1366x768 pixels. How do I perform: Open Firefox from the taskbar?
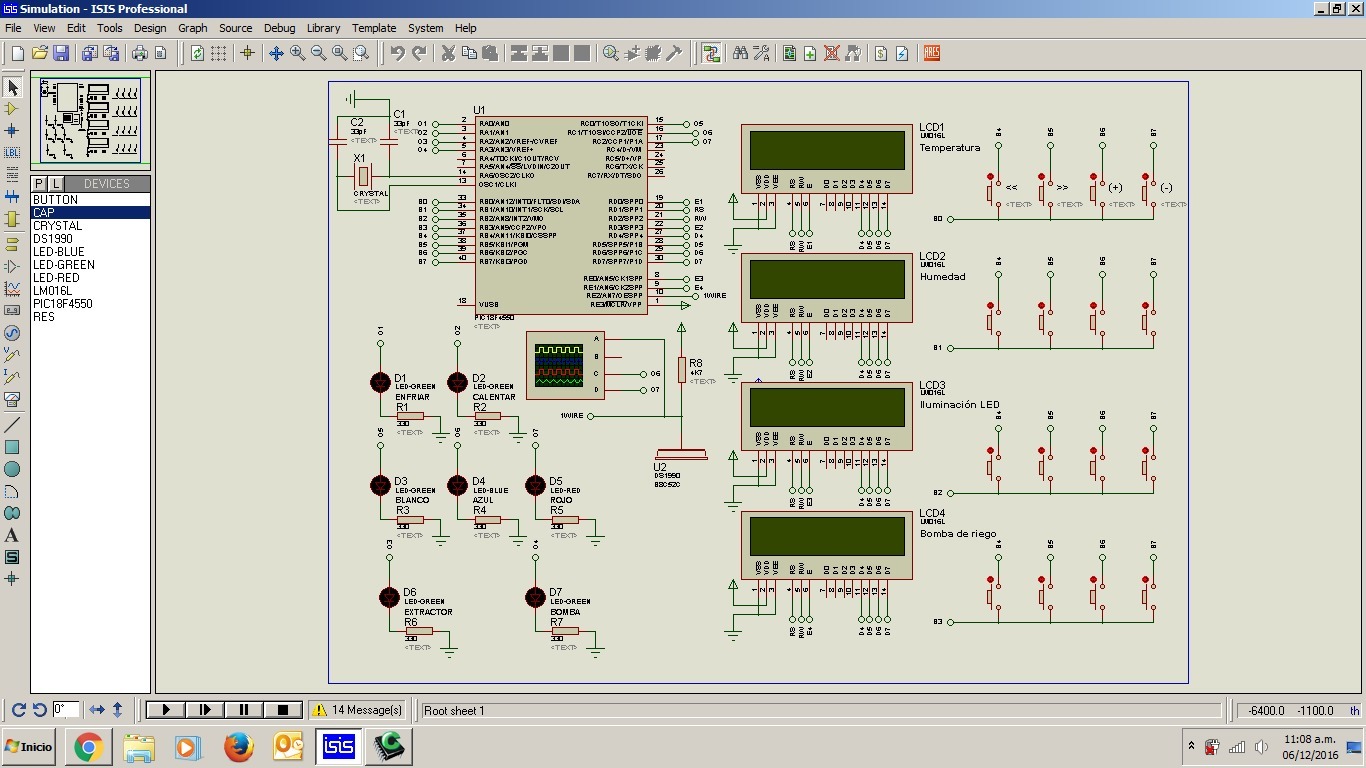(x=238, y=747)
